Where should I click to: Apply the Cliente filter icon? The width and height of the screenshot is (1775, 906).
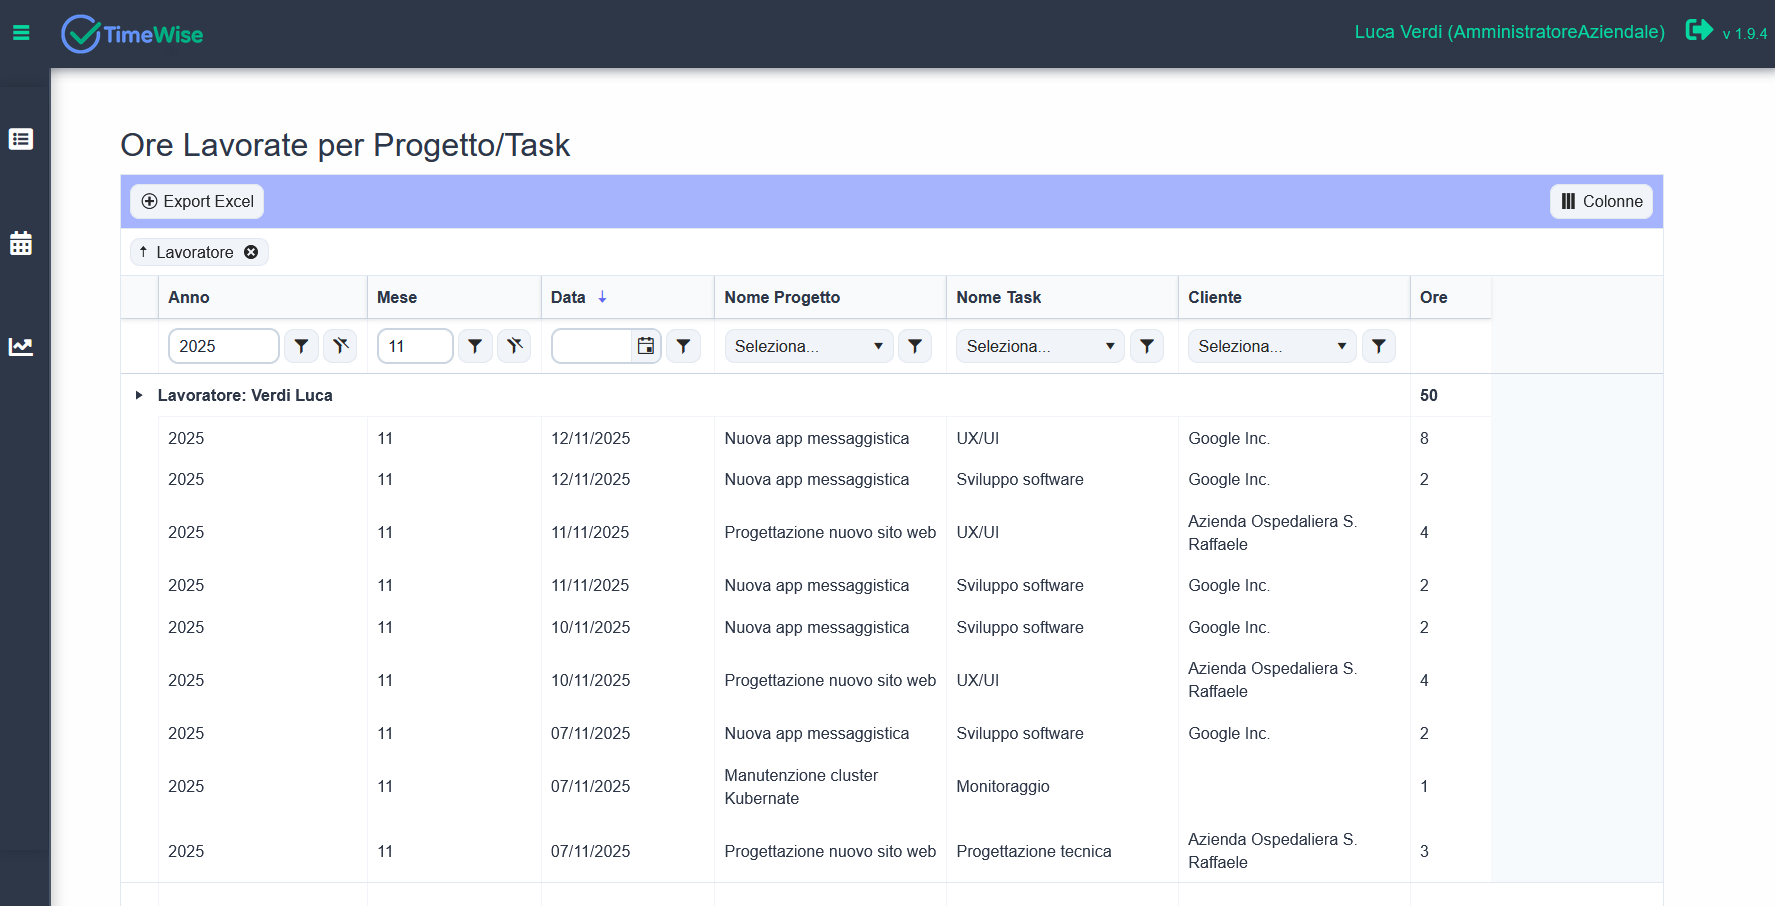(1379, 346)
